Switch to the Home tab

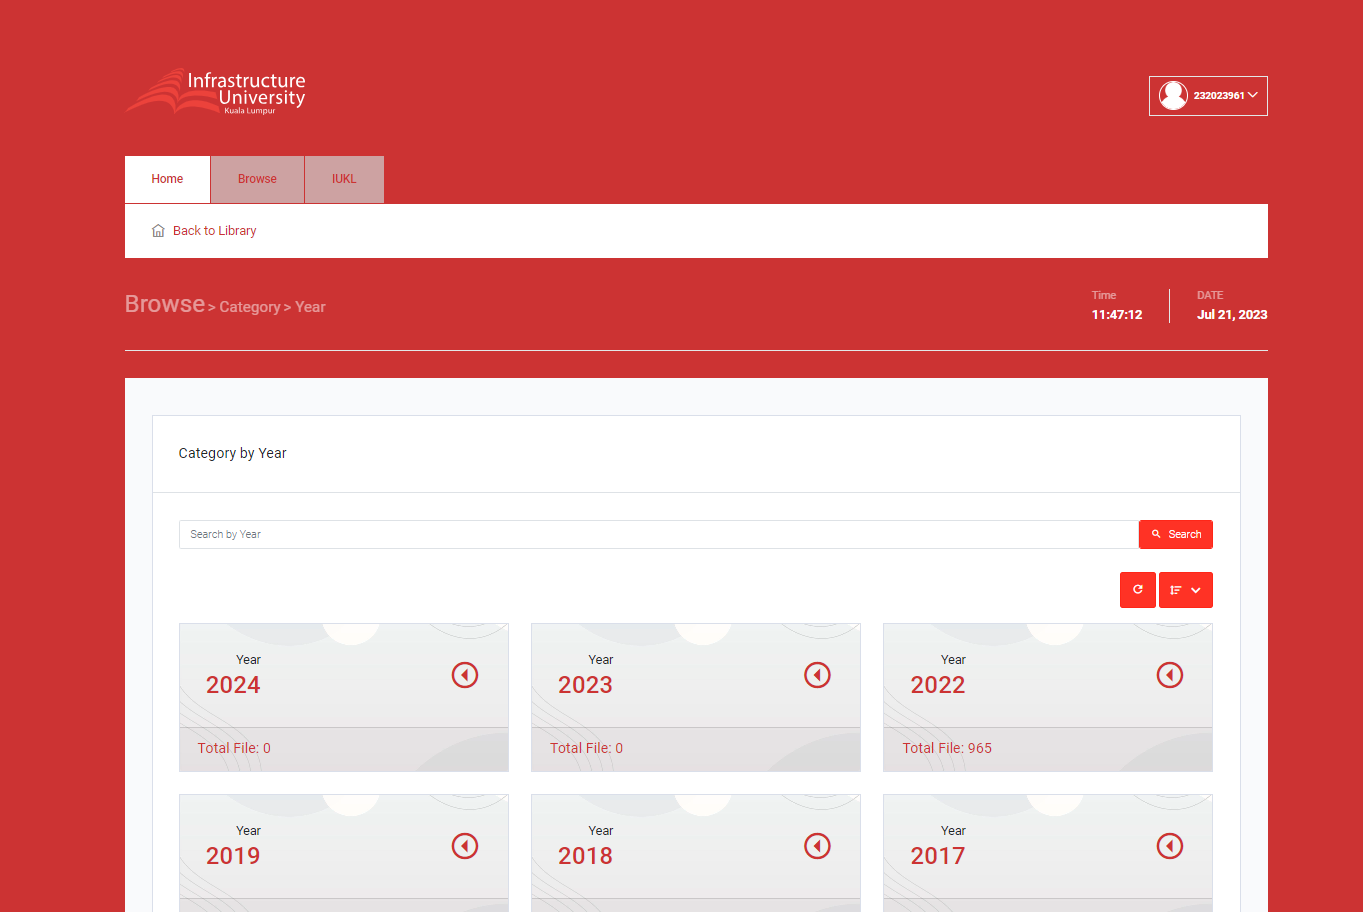(x=167, y=179)
